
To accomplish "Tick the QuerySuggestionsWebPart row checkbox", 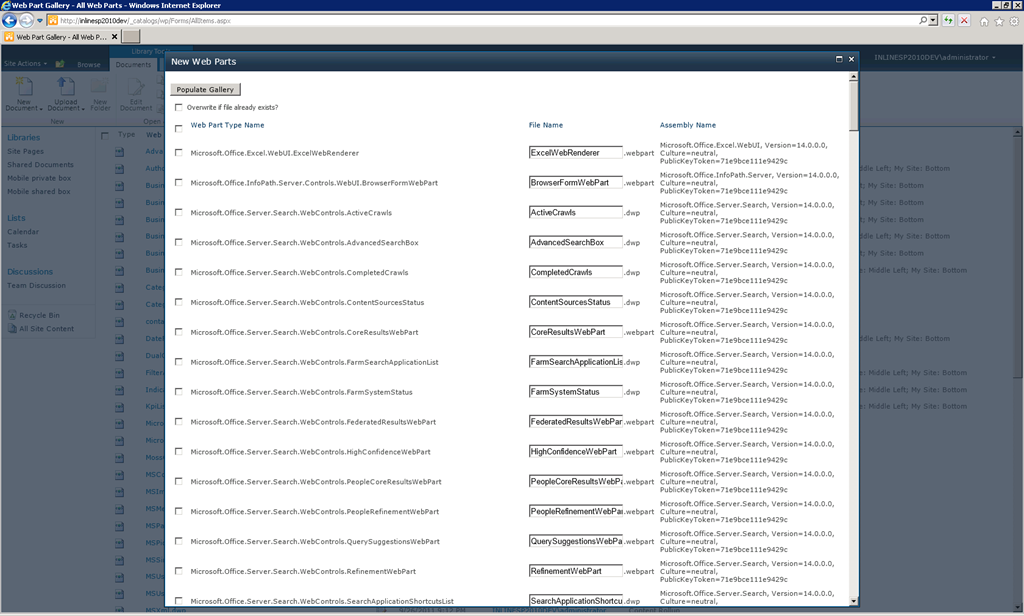I will coord(178,542).
